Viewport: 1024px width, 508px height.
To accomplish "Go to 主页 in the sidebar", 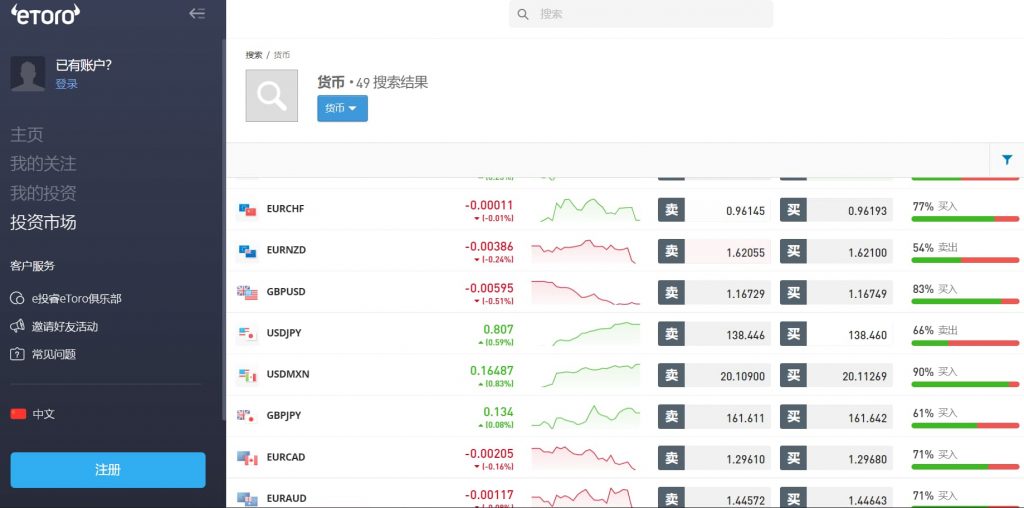I will [x=27, y=135].
